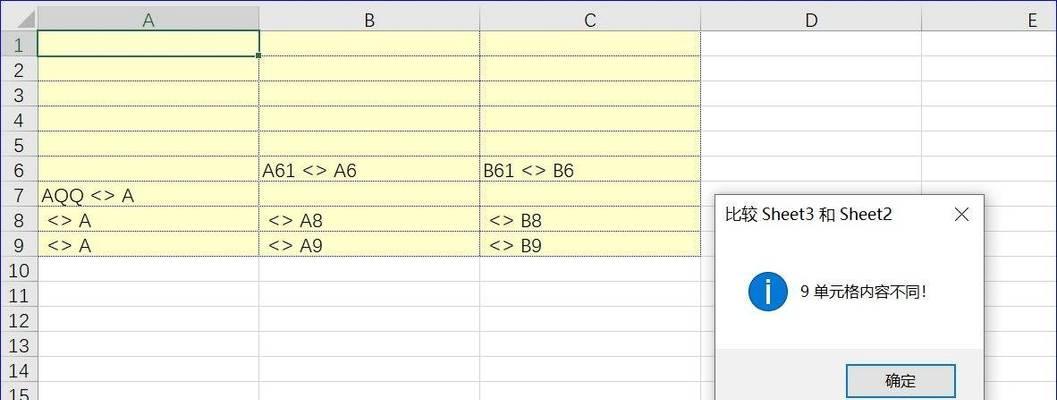The image size is (1057, 400).
Task: Click cell containing A61 <> A6
Action: tap(369, 170)
